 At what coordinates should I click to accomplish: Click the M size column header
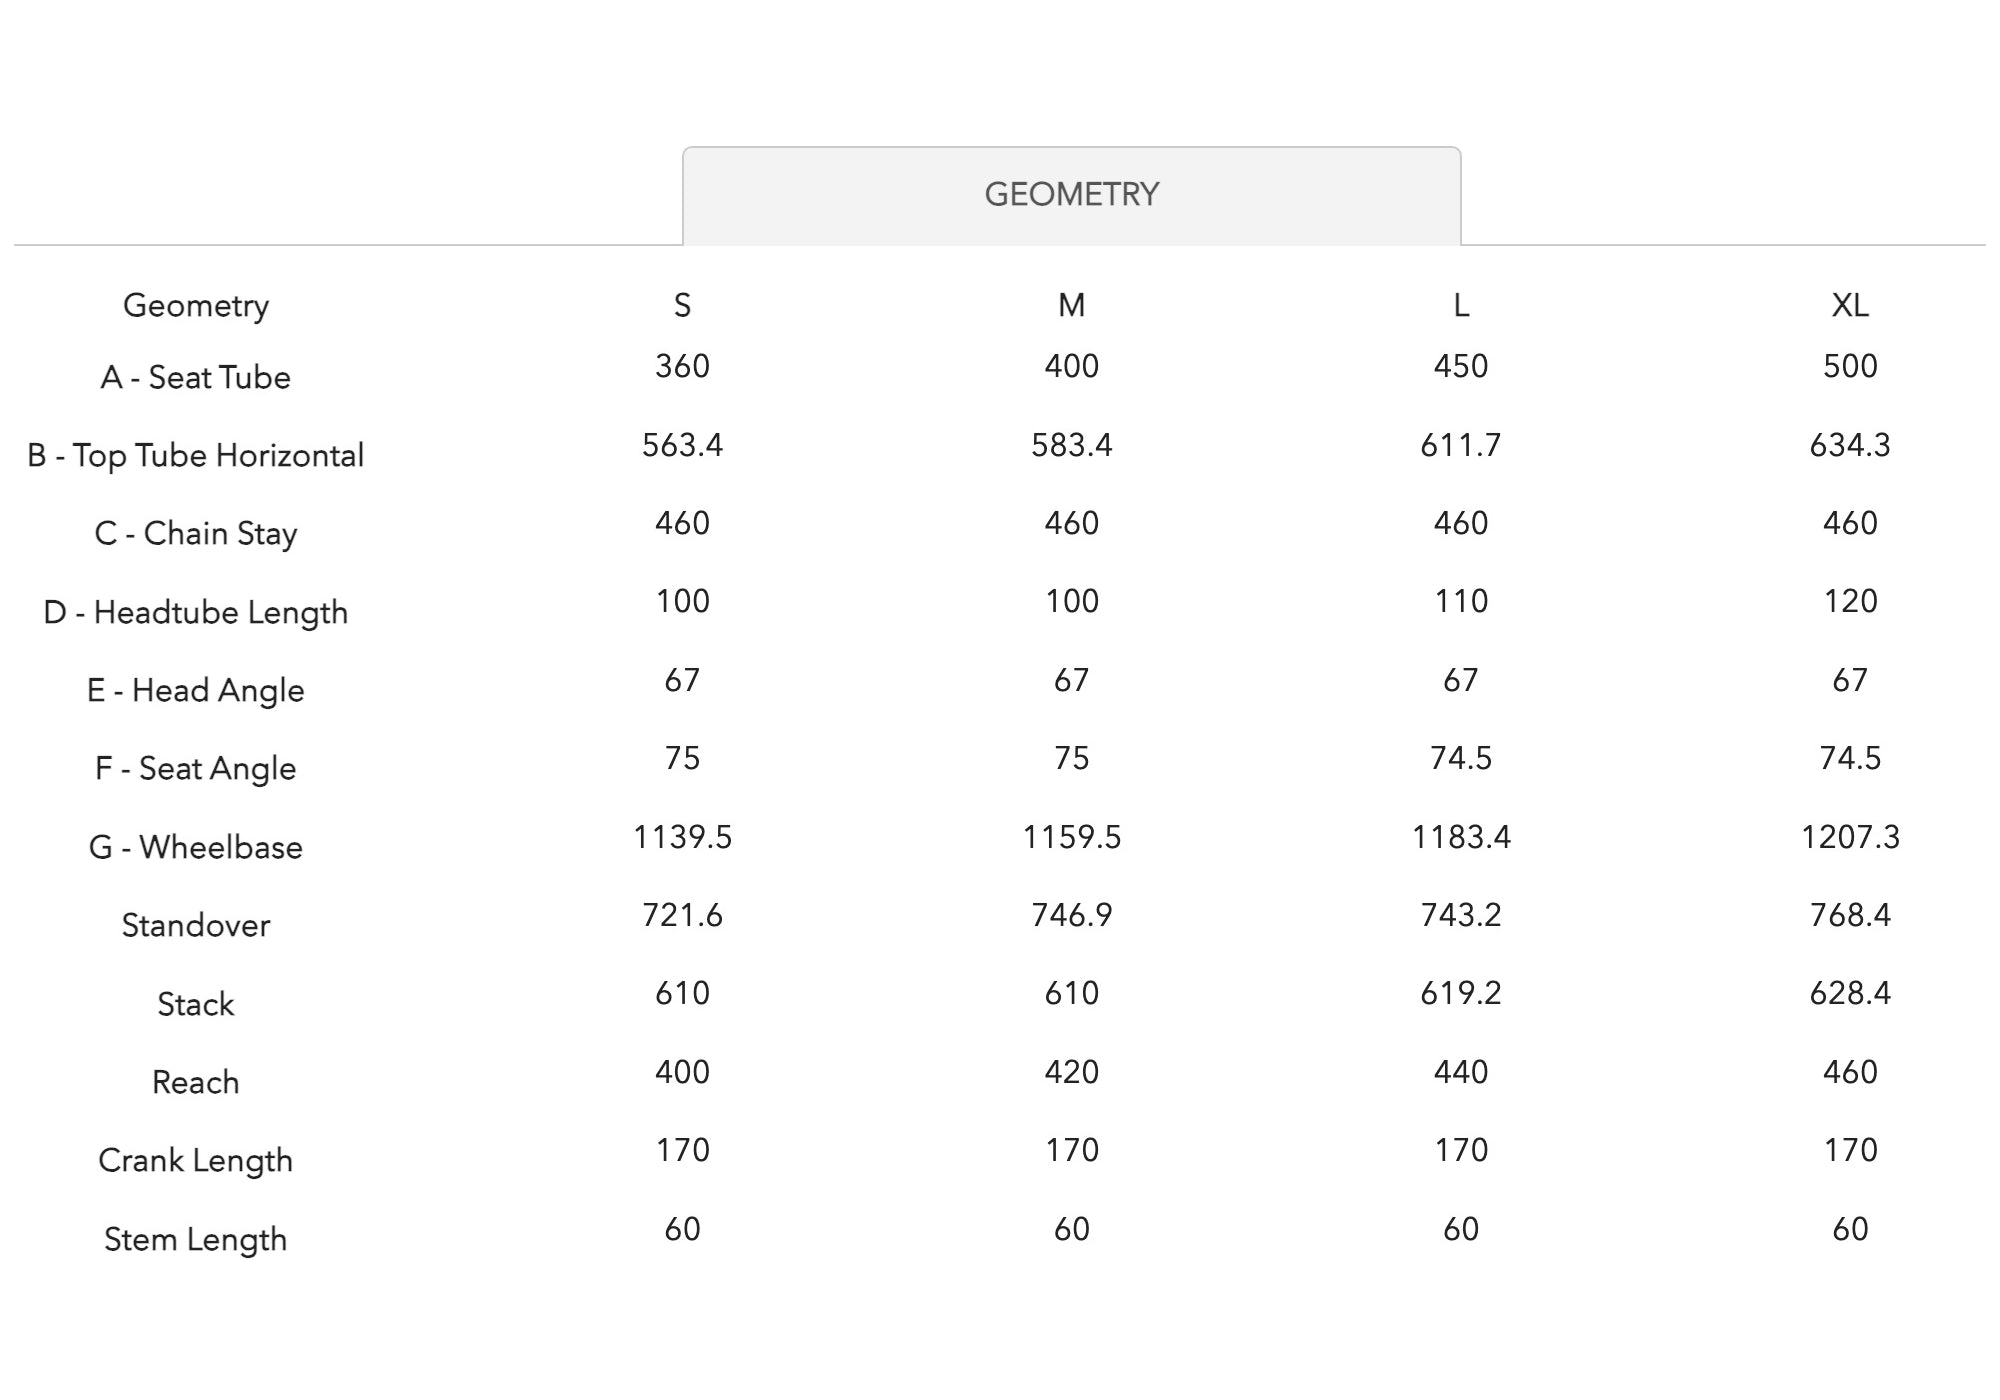(1071, 305)
